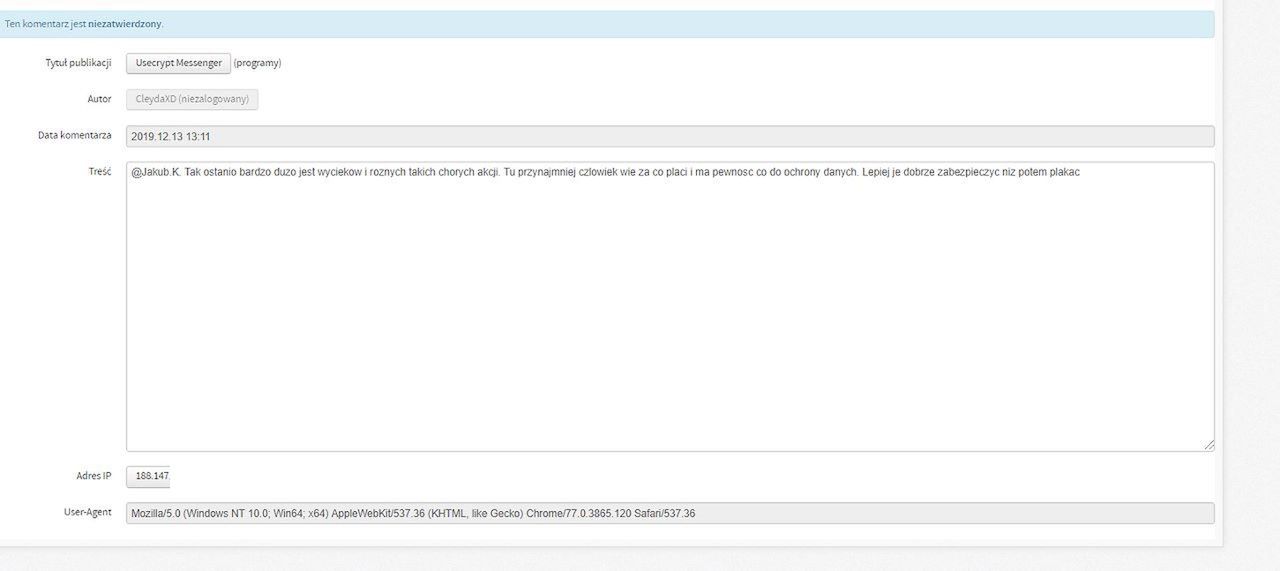Click the 'Data komentarza' label
The height and width of the screenshot is (571, 1280).
75,135
